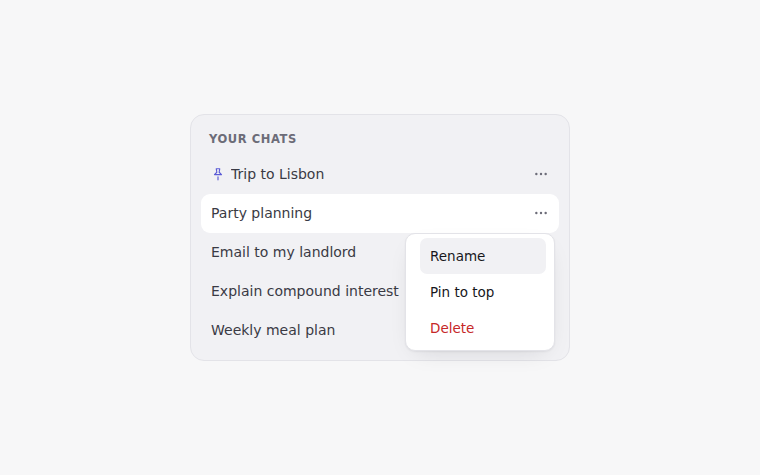
Task: Click the red Delete menu option
Action: (x=483, y=328)
